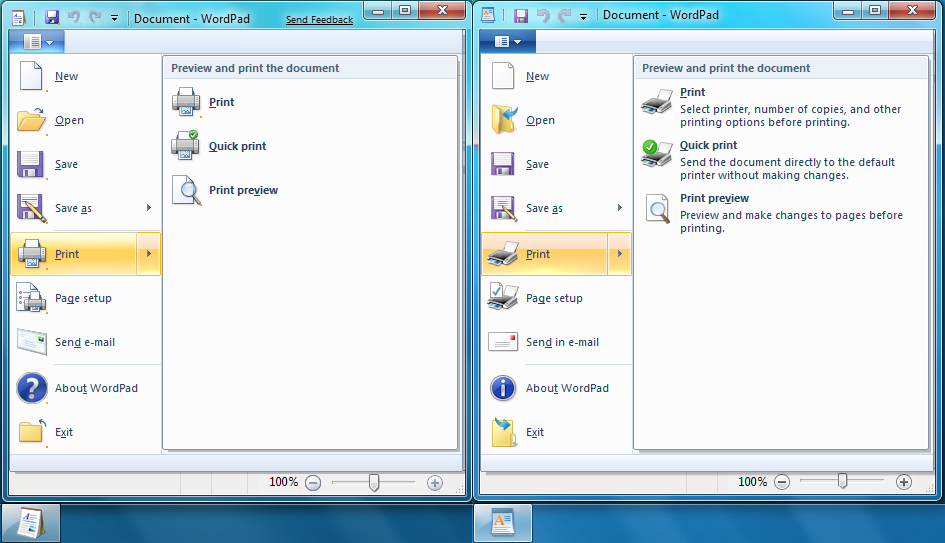This screenshot has height=543, width=945.
Task: Click the Send in e-mail icon in right window
Action: [503, 342]
